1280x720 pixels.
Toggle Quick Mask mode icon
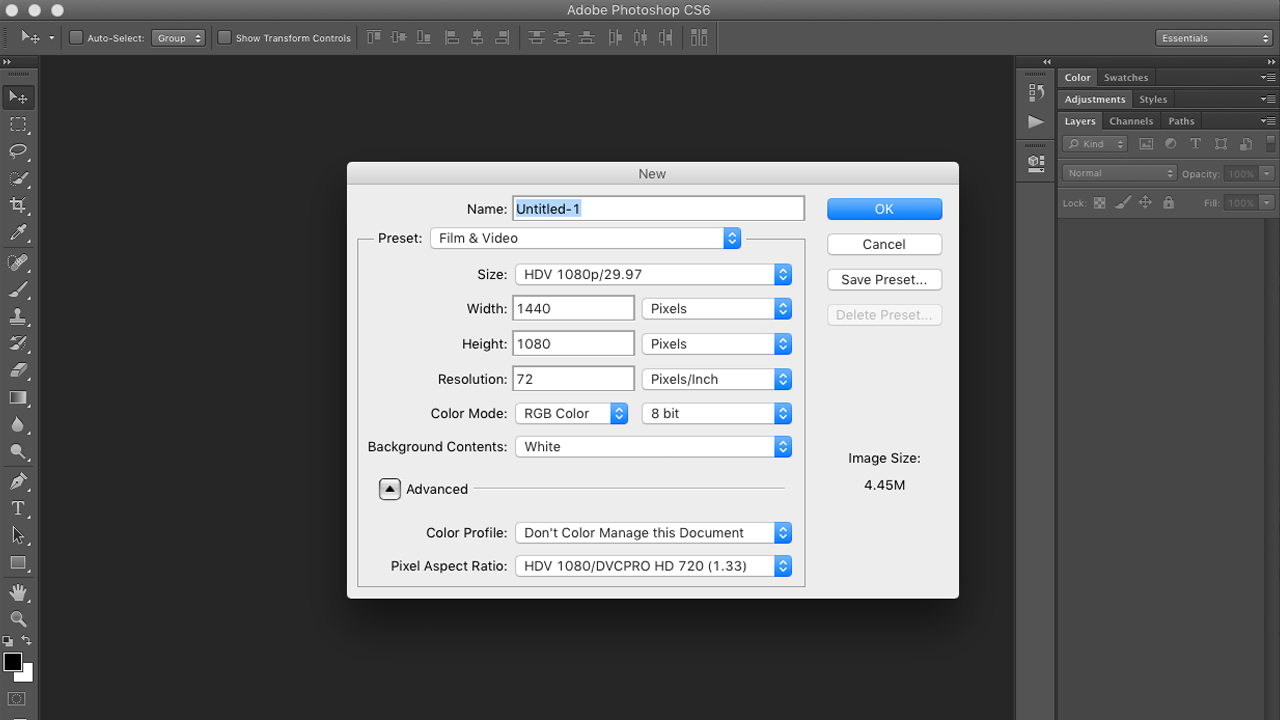click(18, 699)
